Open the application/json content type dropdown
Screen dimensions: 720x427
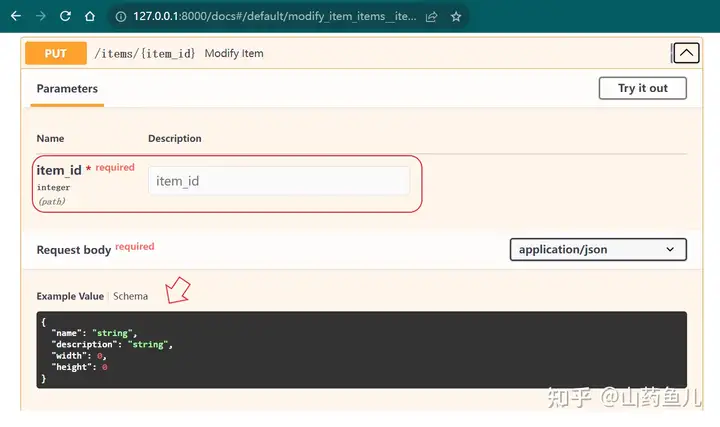(598, 249)
